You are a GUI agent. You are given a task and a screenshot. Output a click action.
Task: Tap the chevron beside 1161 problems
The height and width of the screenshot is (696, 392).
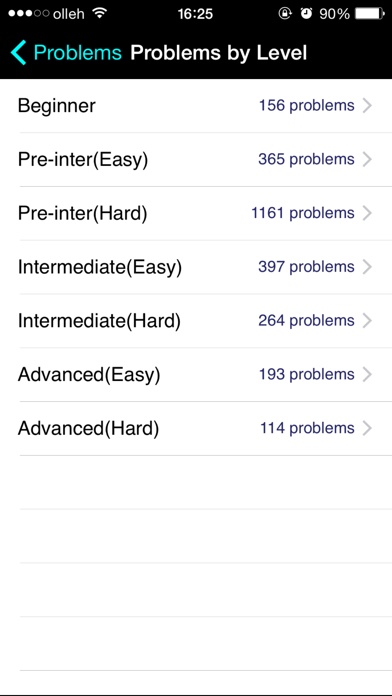click(367, 214)
